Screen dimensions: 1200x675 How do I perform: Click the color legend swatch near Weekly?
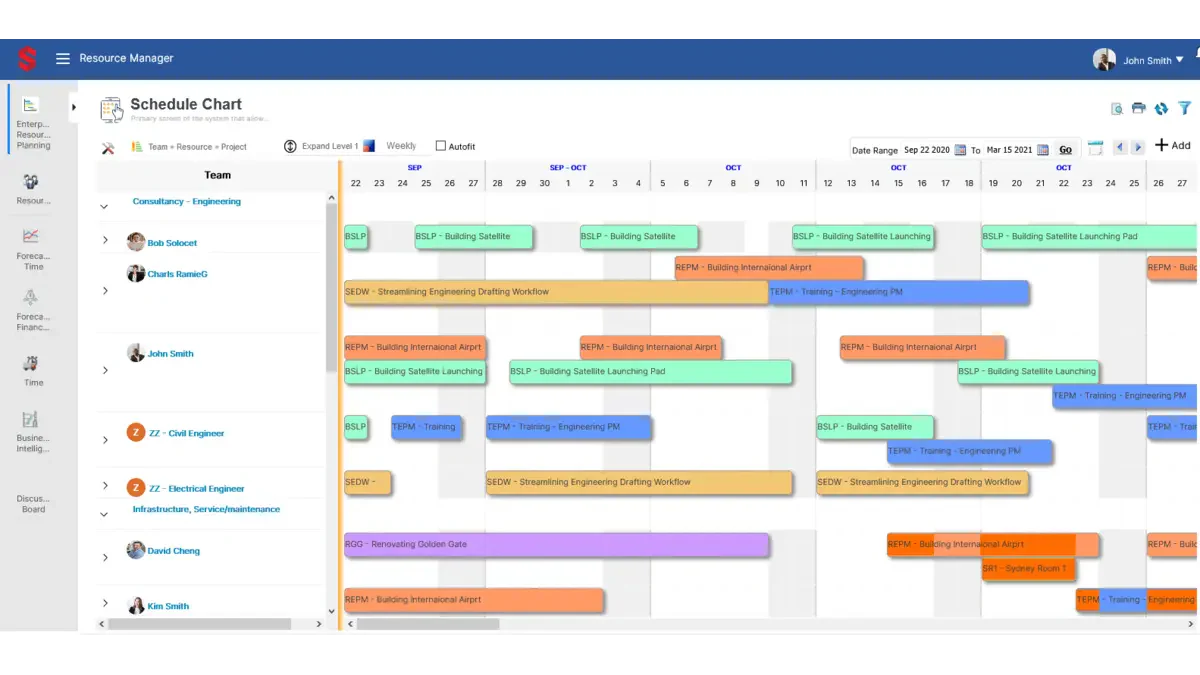(368, 146)
